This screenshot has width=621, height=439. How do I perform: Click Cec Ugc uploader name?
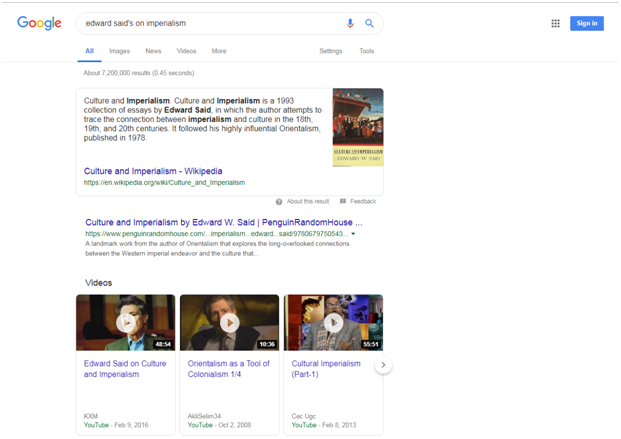304,416
